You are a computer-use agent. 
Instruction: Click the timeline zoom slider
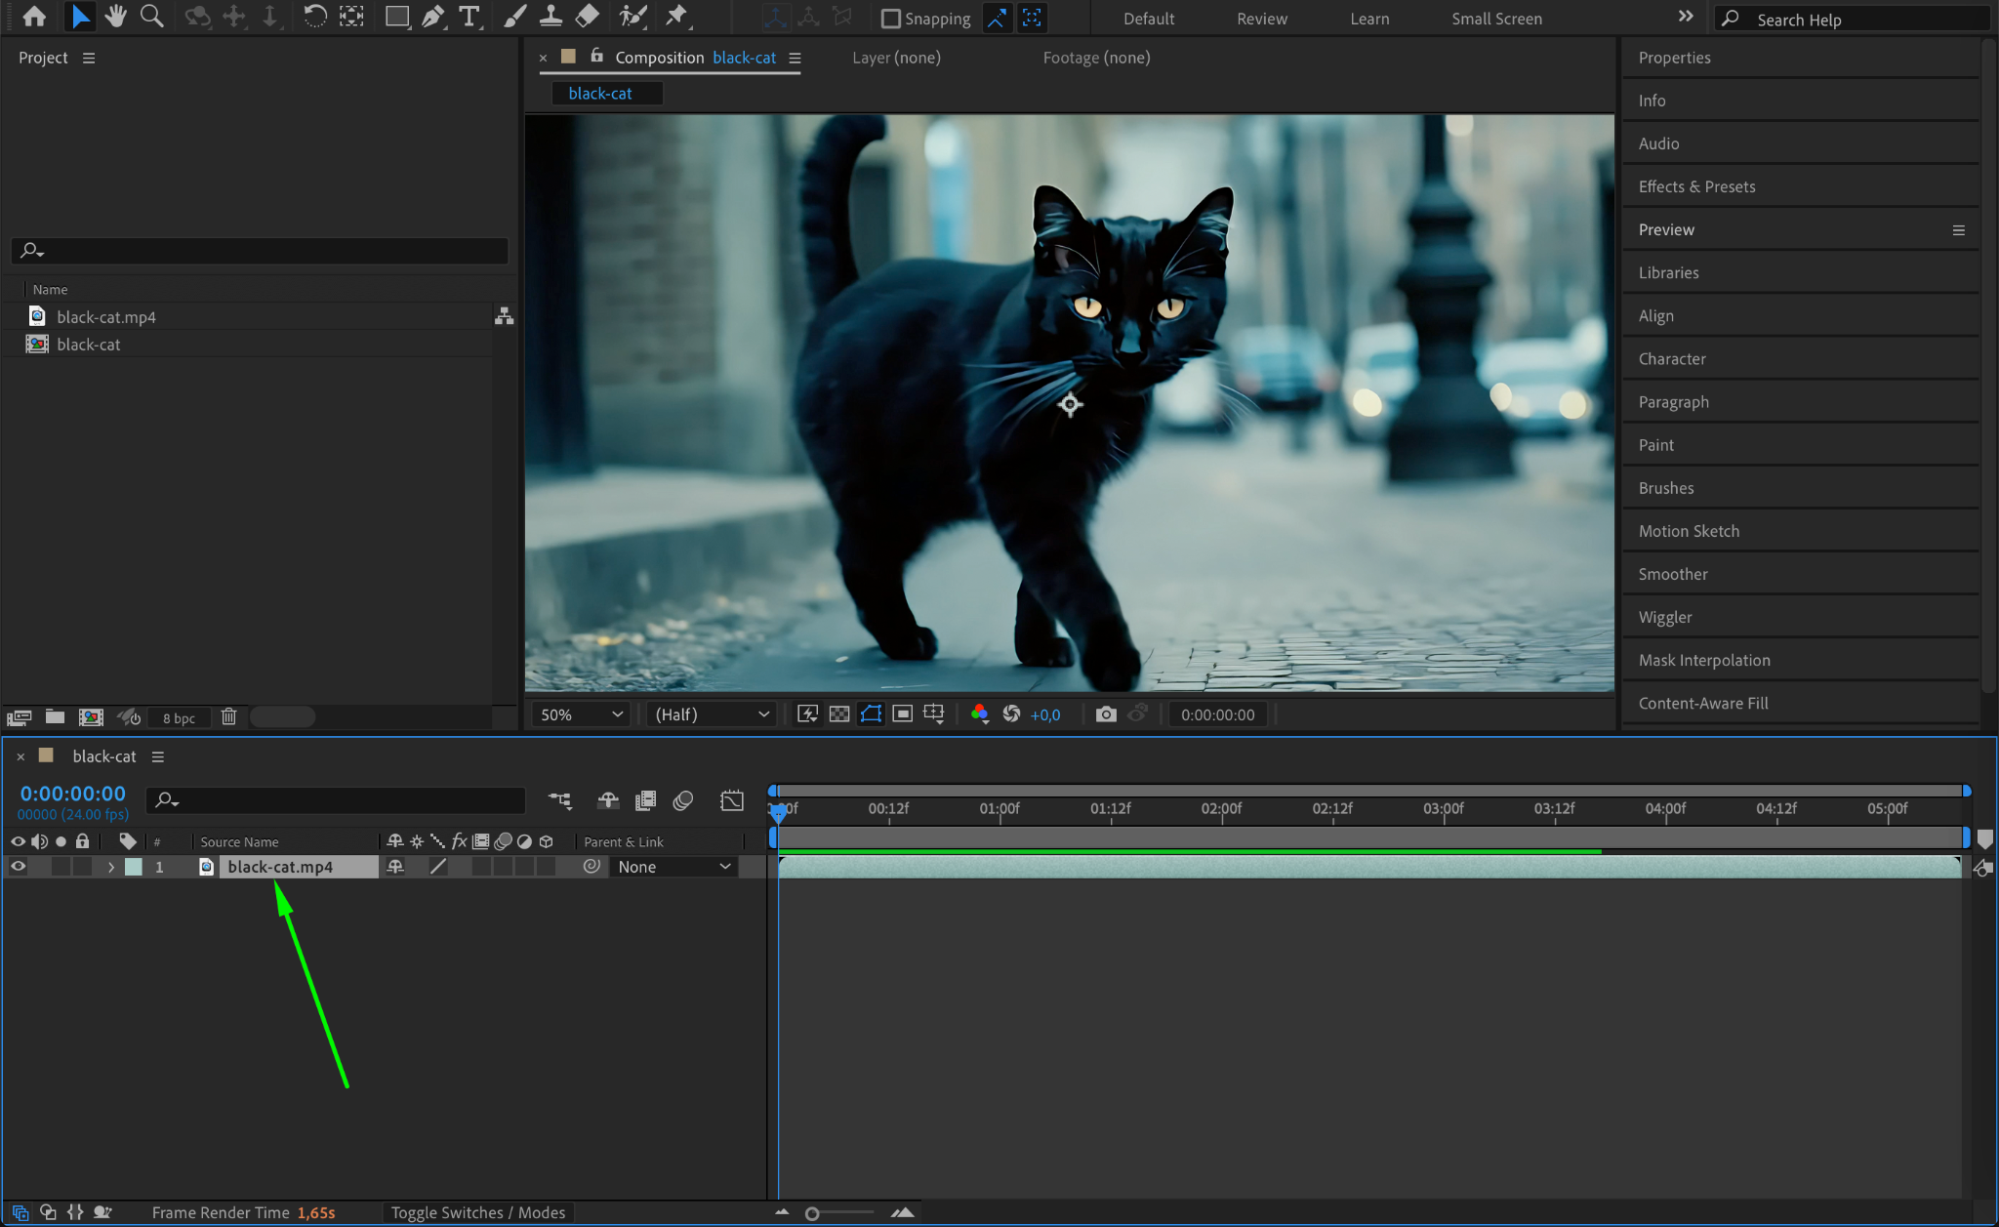pos(813,1213)
